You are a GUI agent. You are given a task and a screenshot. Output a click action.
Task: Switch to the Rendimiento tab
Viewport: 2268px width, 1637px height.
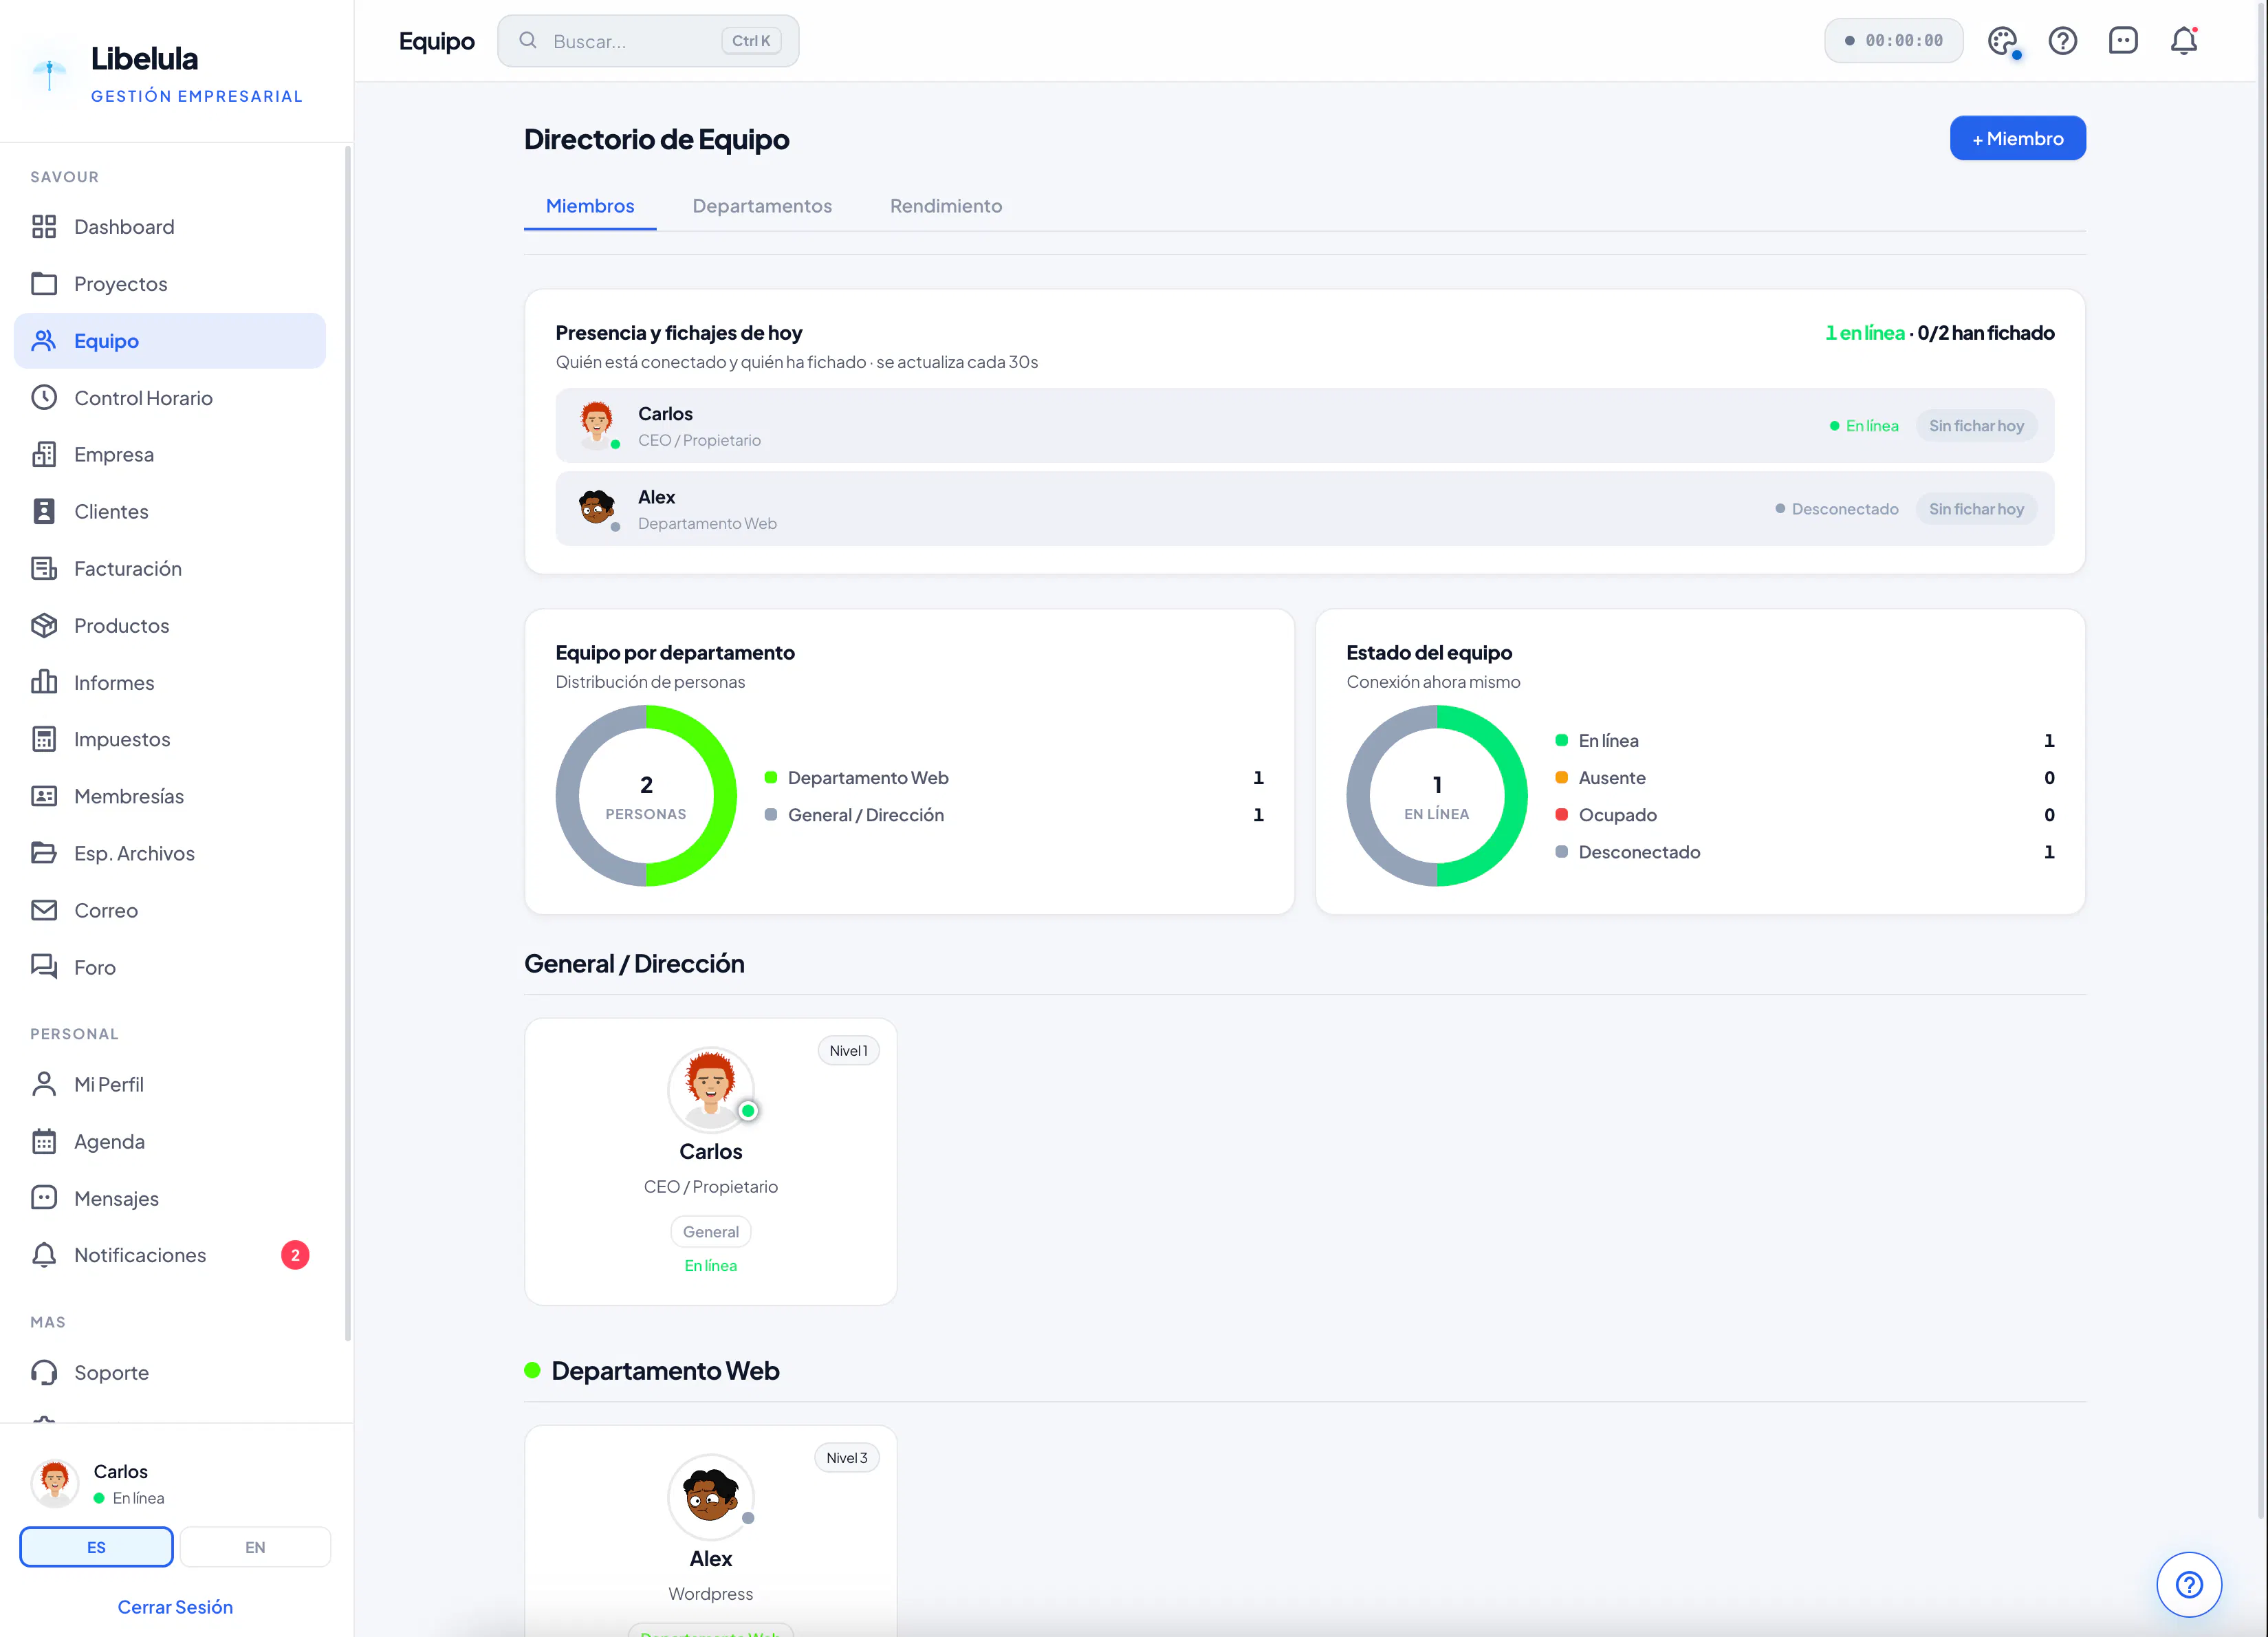946,206
